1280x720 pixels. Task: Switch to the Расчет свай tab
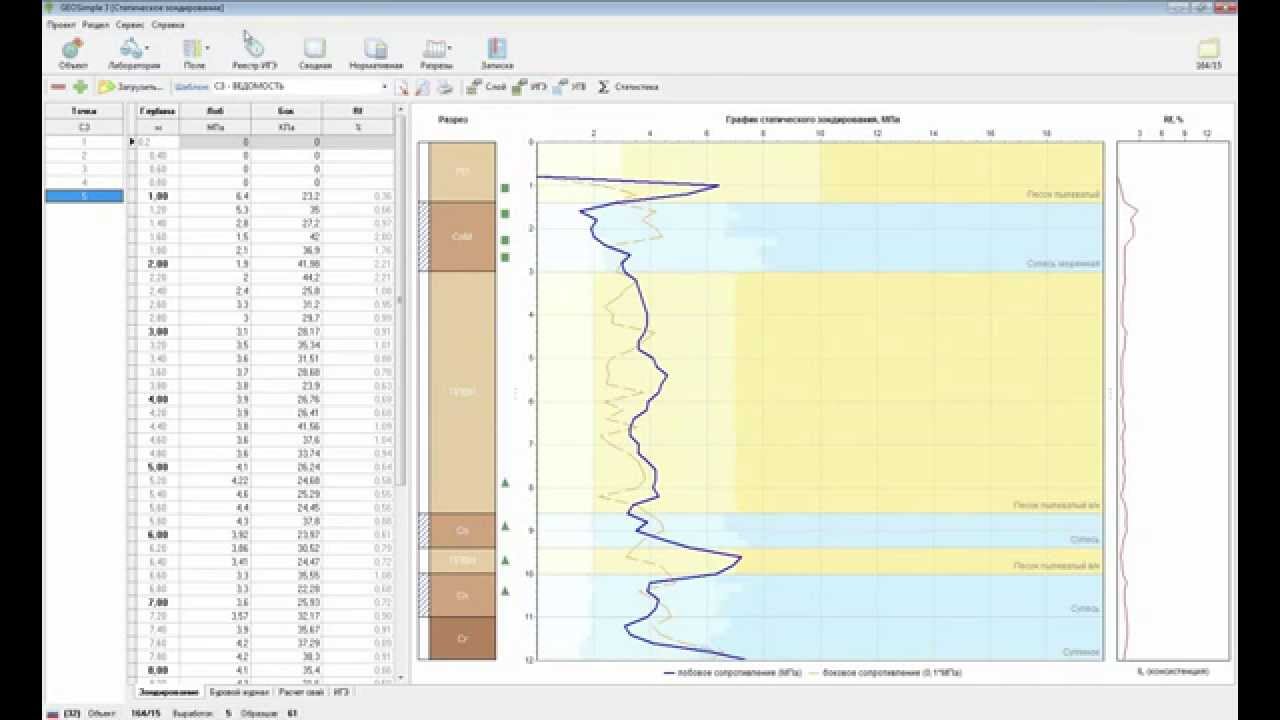pos(301,691)
